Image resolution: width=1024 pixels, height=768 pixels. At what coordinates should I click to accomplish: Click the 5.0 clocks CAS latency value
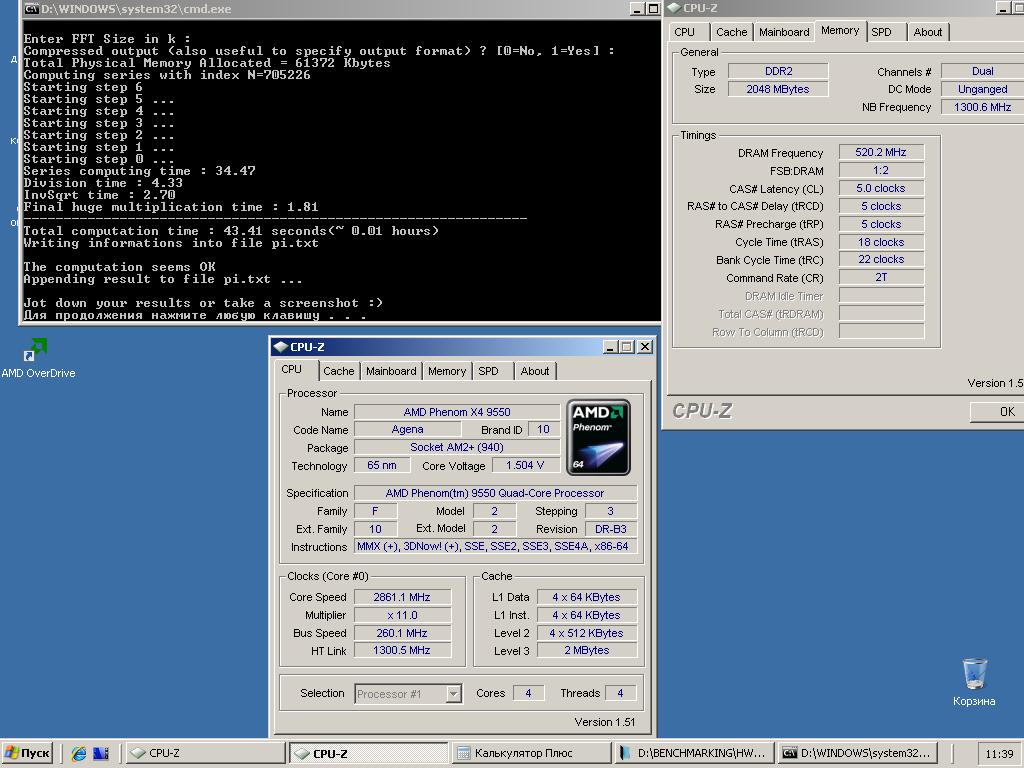[881, 188]
